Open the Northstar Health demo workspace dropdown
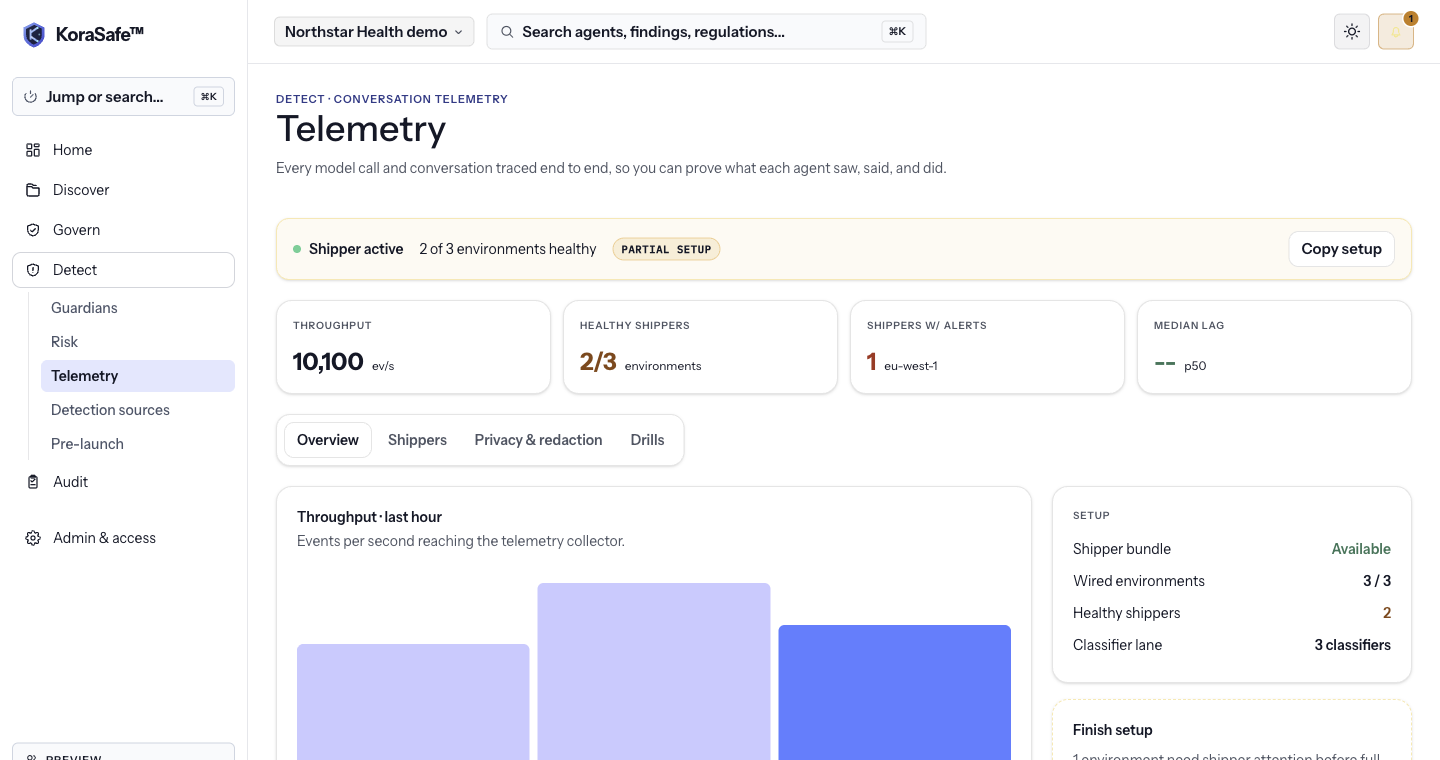The width and height of the screenshot is (1440, 760). pos(374,32)
